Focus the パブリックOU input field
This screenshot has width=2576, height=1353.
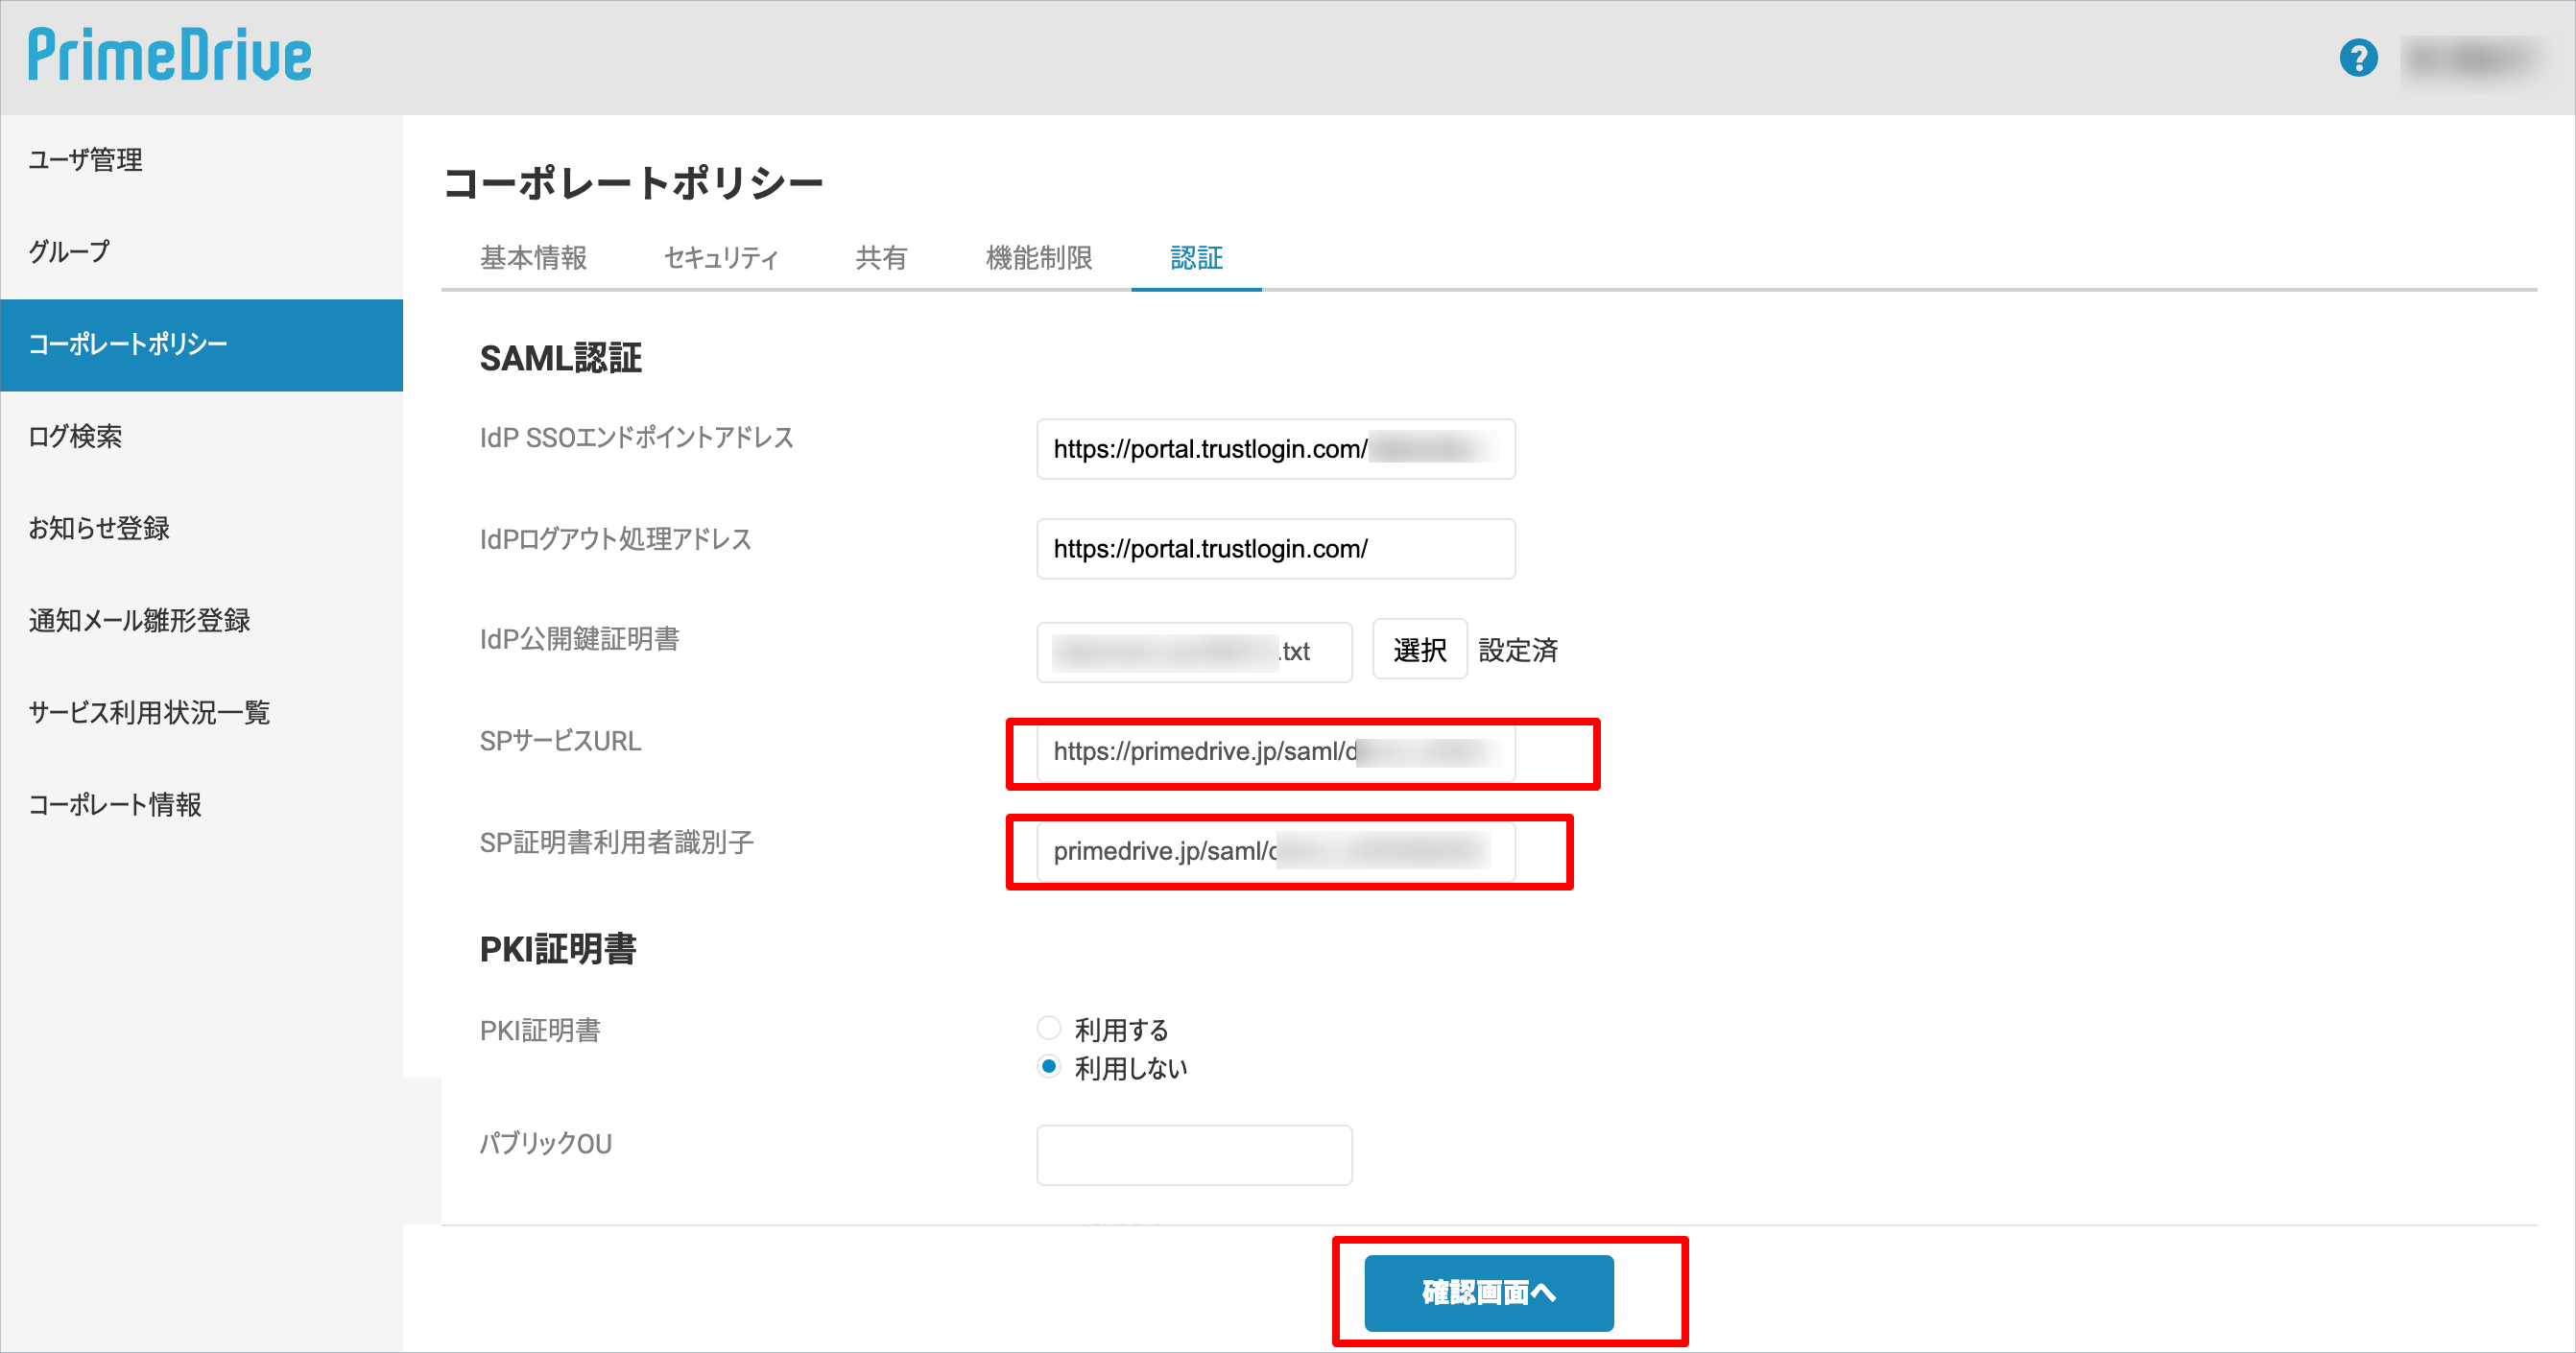[x=1194, y=1155]
